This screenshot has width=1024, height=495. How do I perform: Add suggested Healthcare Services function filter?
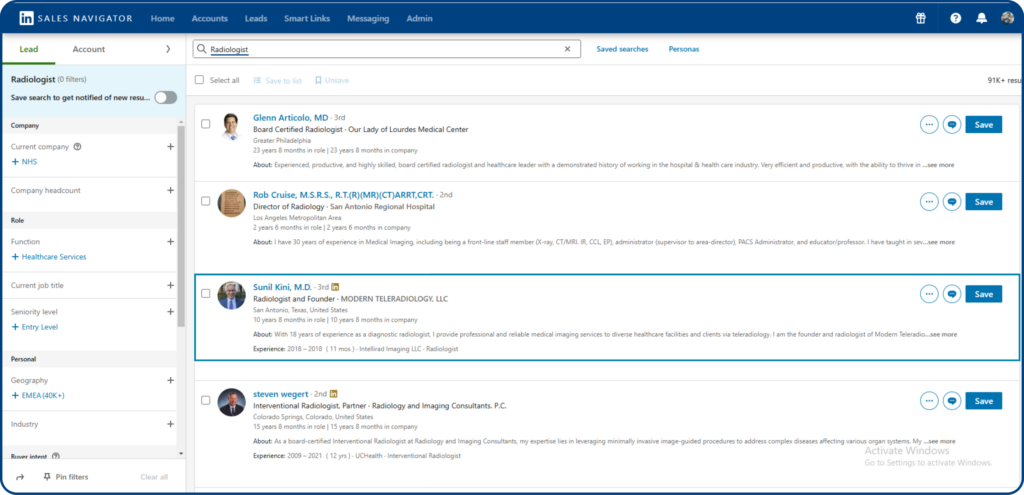(x=49, y=257)
